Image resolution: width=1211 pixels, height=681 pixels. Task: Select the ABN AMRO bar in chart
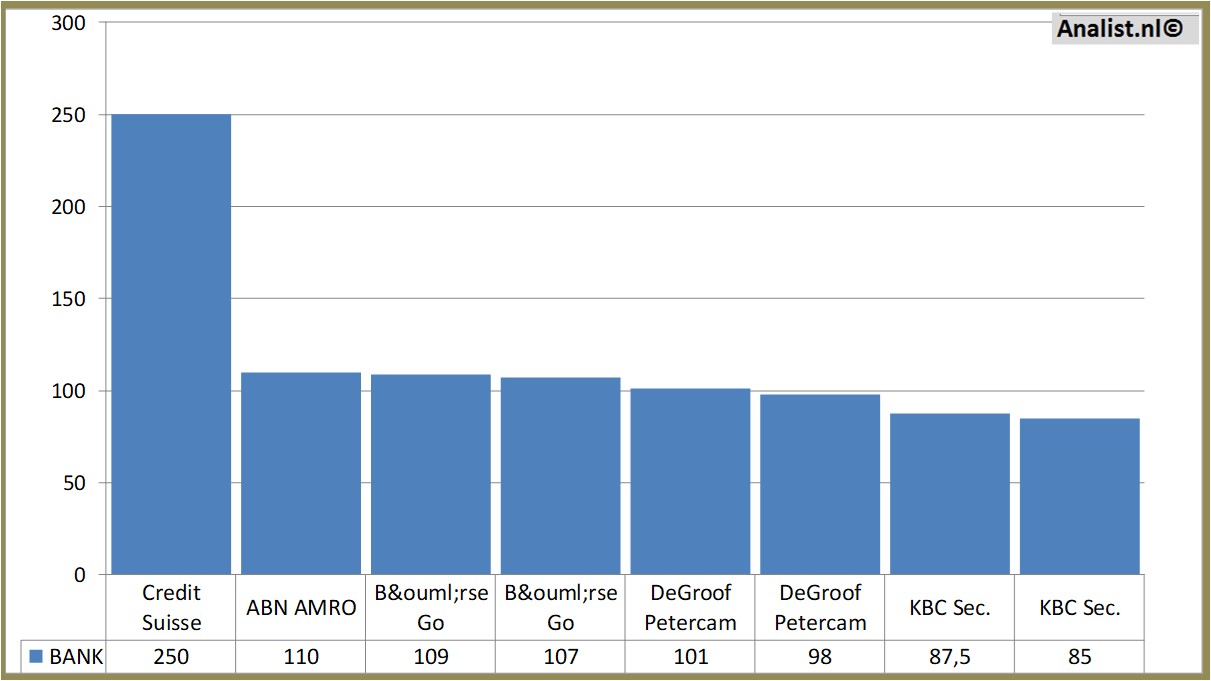301,473
